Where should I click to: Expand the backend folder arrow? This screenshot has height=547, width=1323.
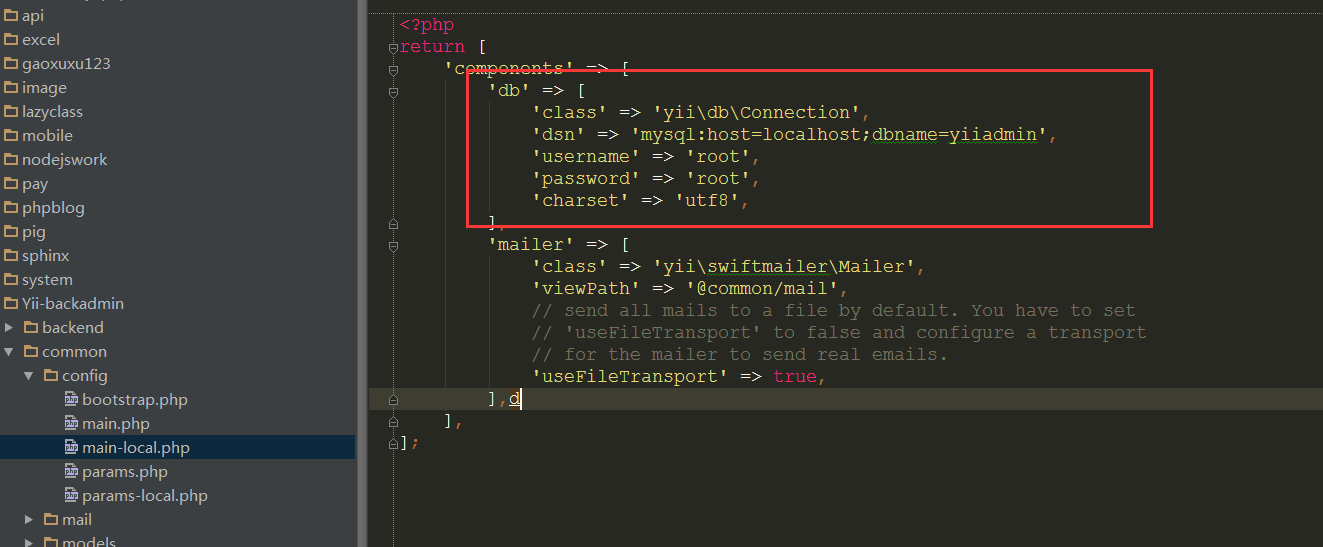tap(9, 328)
